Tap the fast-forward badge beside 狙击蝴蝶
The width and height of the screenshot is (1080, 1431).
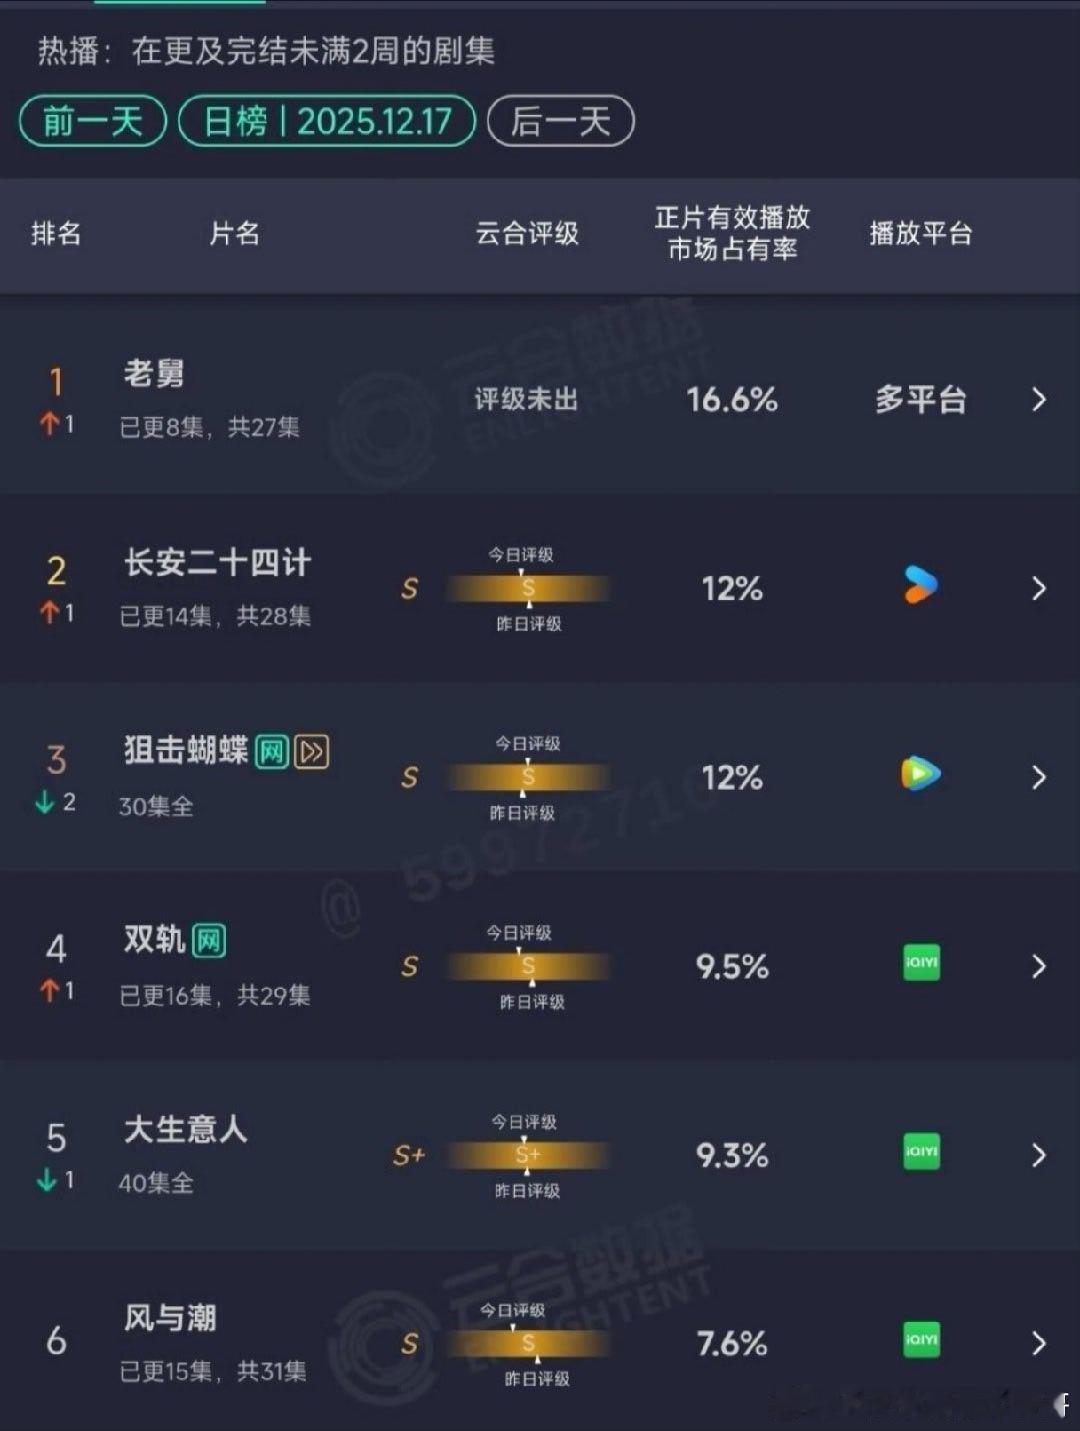(x=312, y=751)
